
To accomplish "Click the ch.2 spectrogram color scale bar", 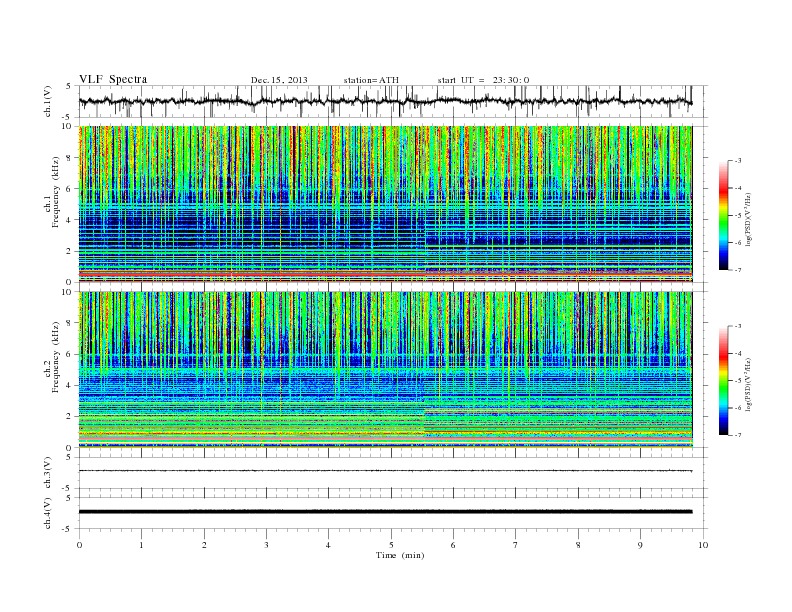I will 723,380.
